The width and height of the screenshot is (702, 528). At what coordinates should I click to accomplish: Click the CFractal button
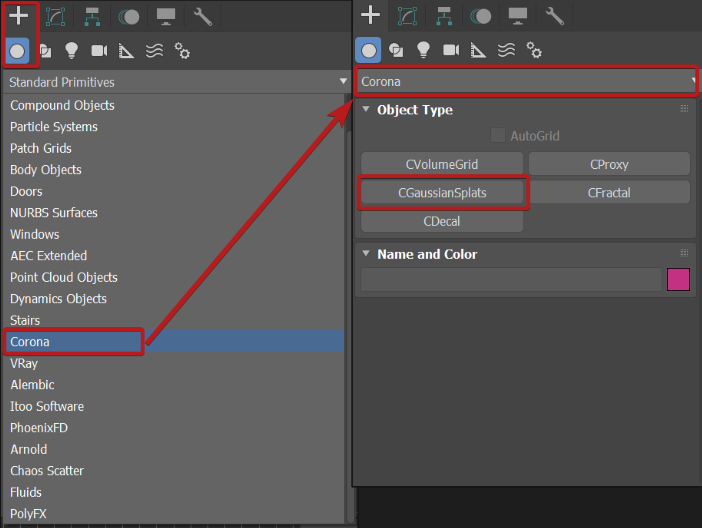coord(609,193)
